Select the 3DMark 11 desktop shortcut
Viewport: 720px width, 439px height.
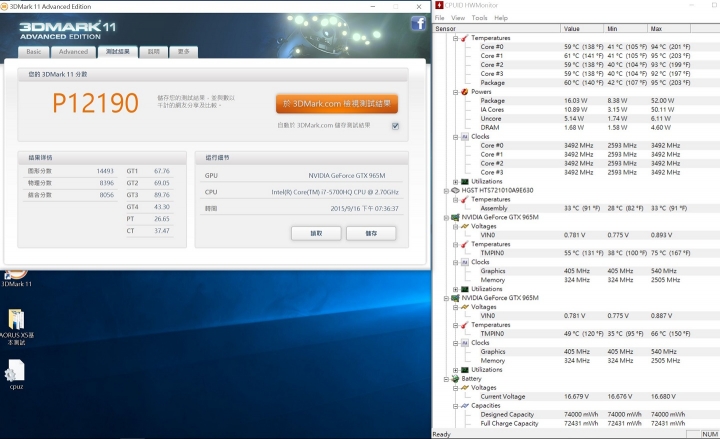pyautogui.click(x=16, y=278)
